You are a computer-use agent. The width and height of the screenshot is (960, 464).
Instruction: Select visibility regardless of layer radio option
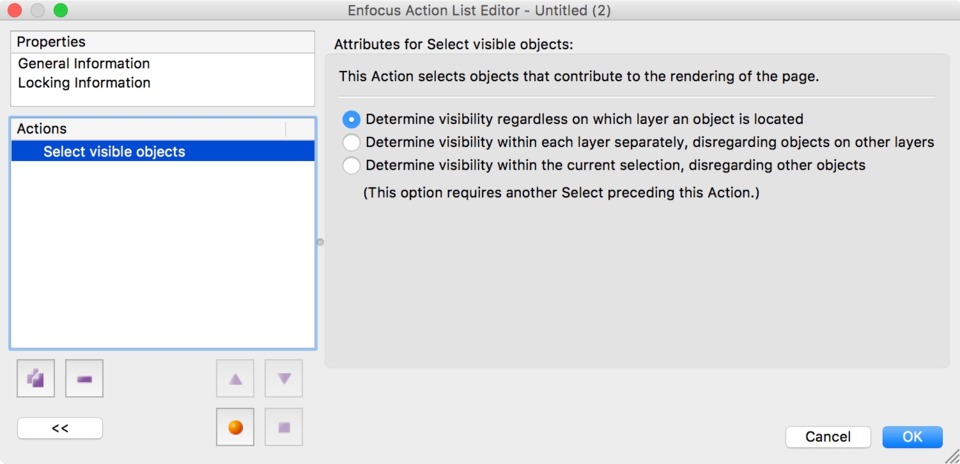351,119
